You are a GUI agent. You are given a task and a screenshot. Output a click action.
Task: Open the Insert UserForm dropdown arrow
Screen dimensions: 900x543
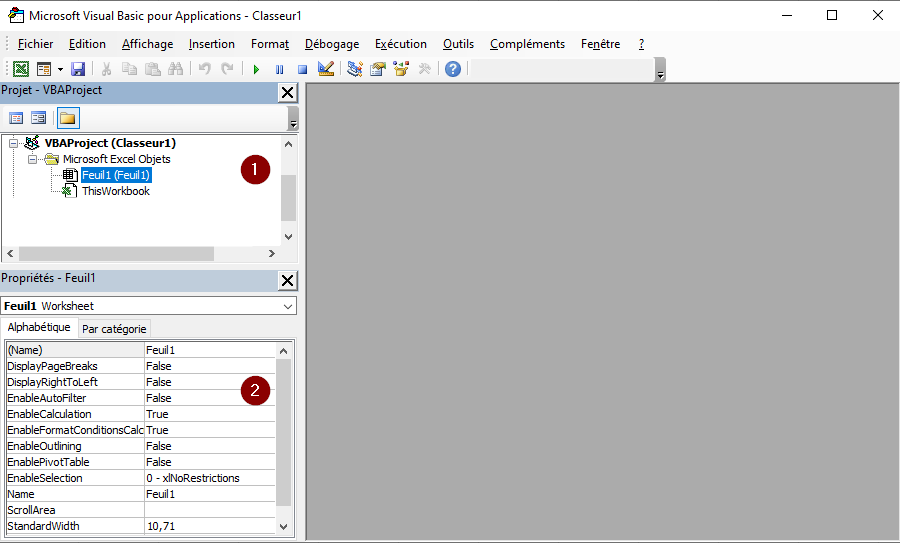pos(60,69)
